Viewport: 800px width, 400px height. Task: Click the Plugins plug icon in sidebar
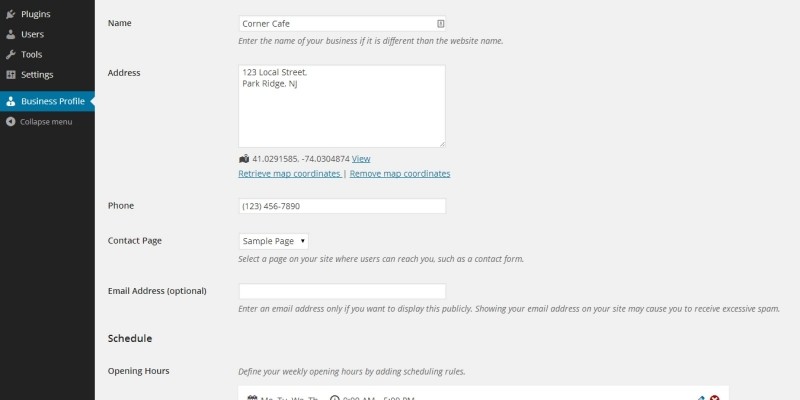10,14
